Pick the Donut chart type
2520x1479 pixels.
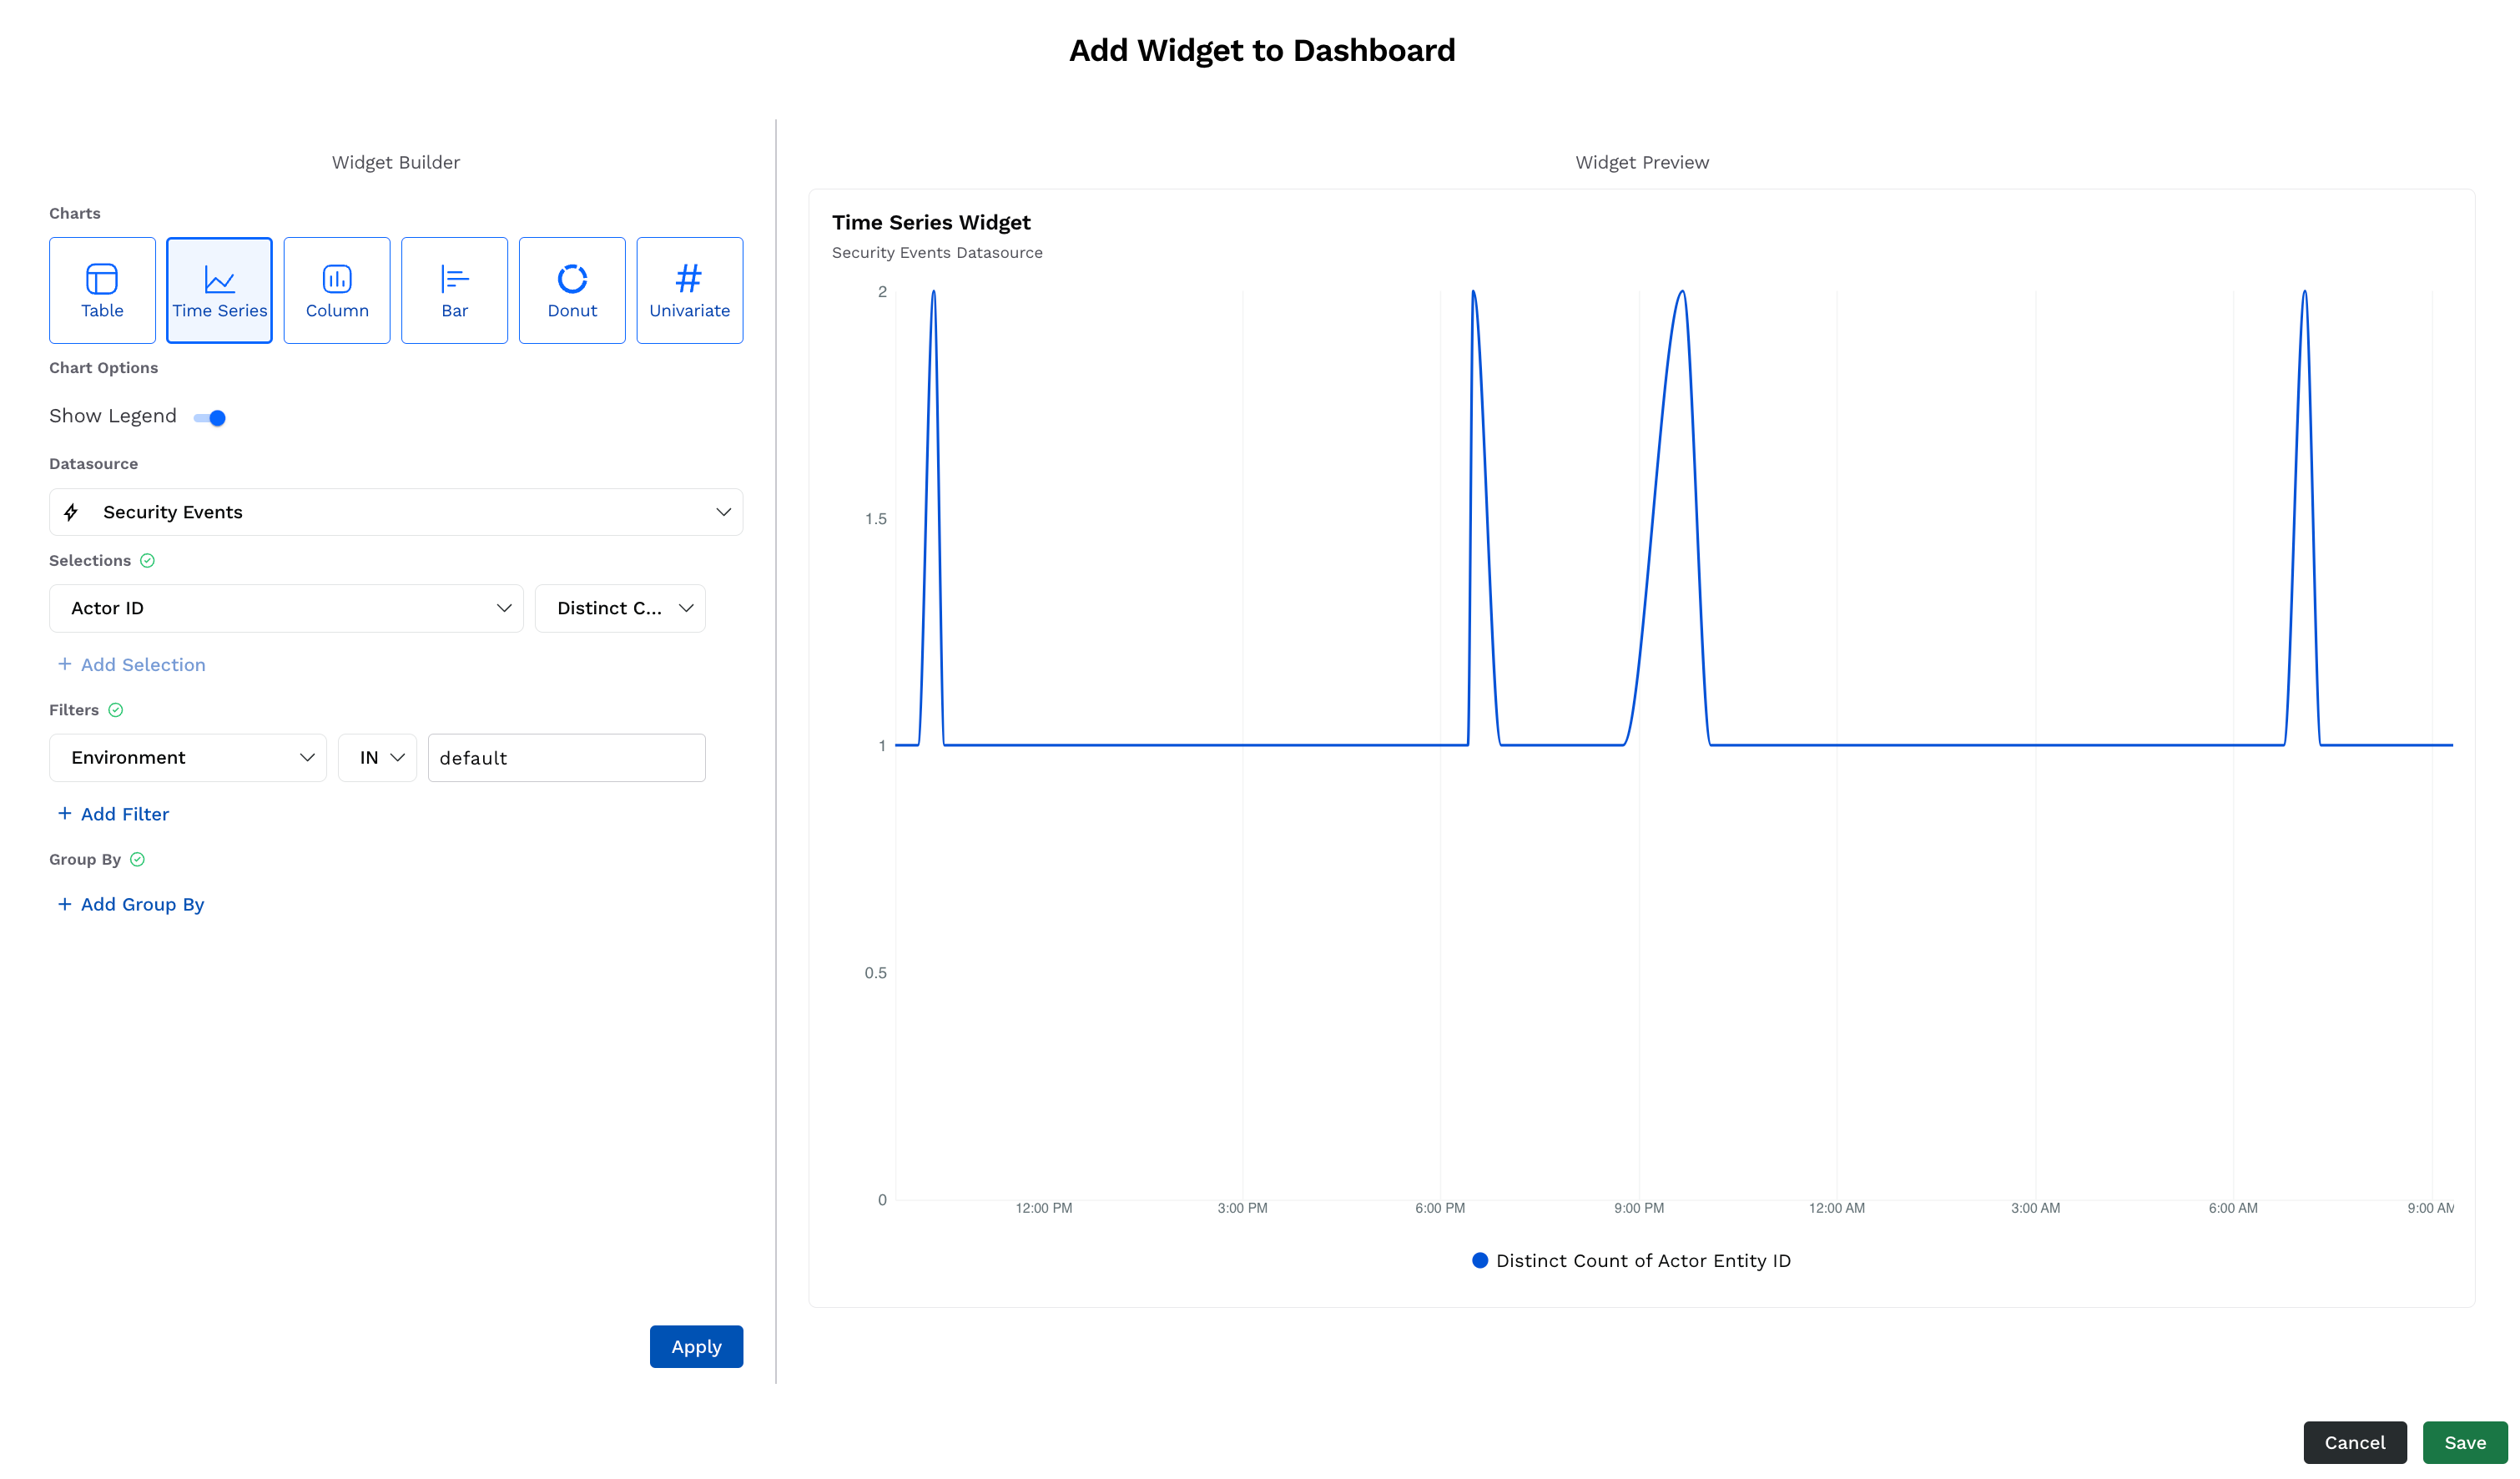572,290
